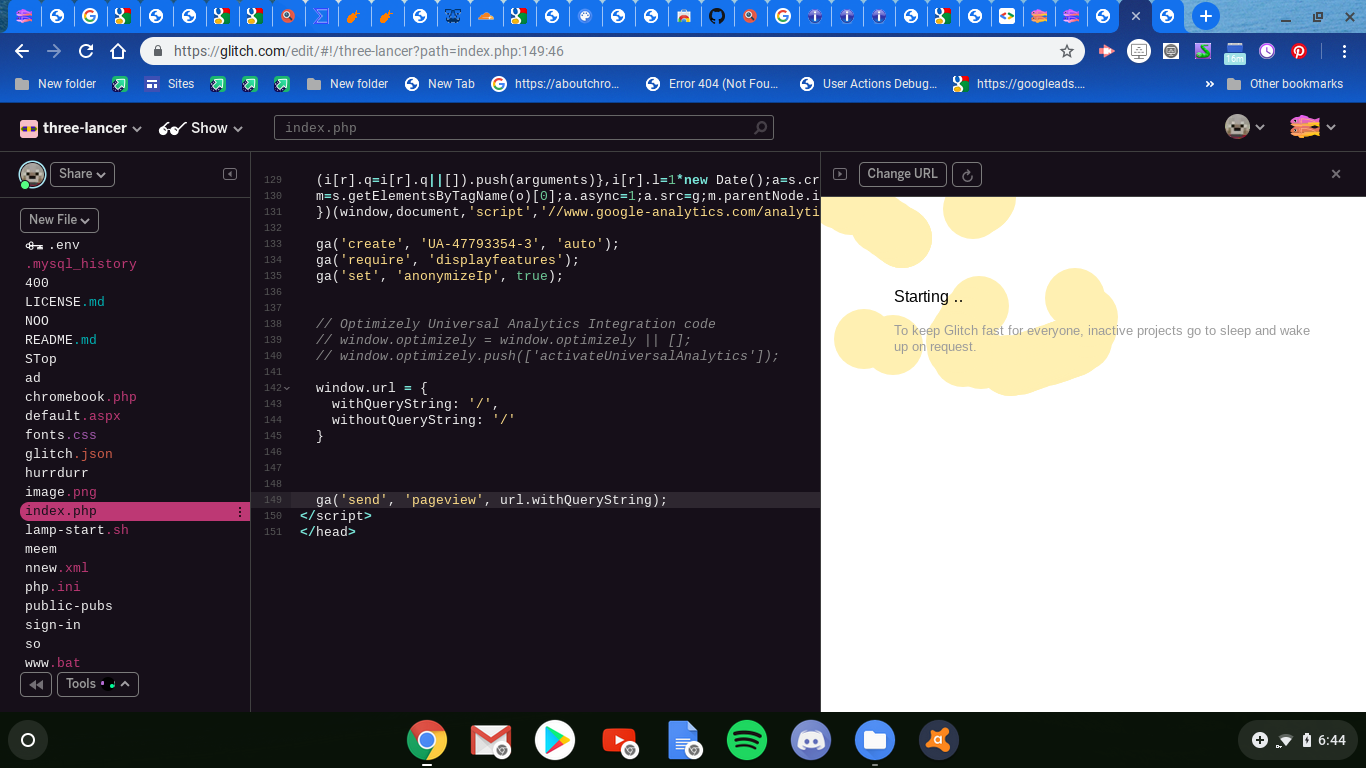This screenshot has width=1366, height=768.
Task: Open the Pinterest extension icon
Action: tap(1299, 51)
